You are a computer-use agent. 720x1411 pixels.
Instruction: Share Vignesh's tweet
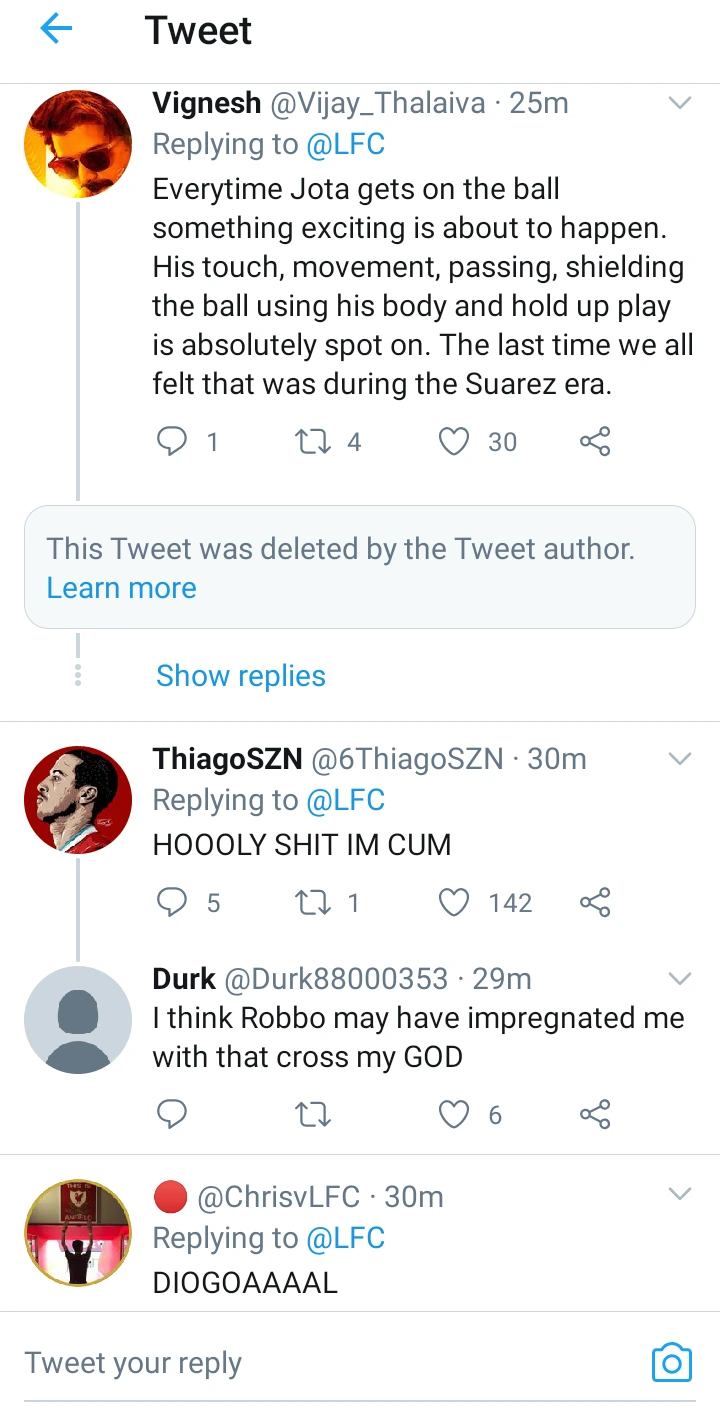click(x=595, y=441)
